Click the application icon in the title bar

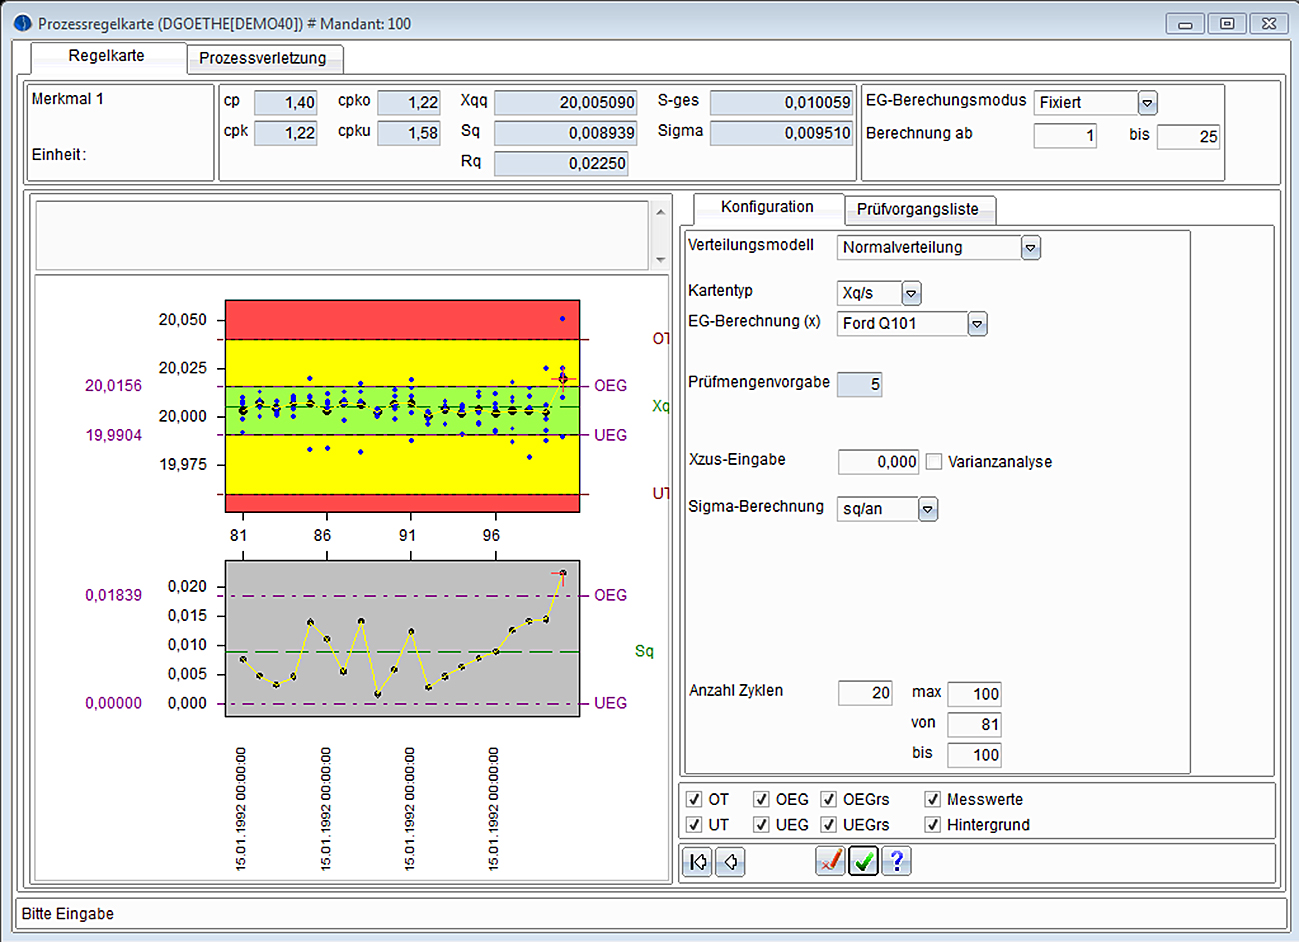click(23, 23)
